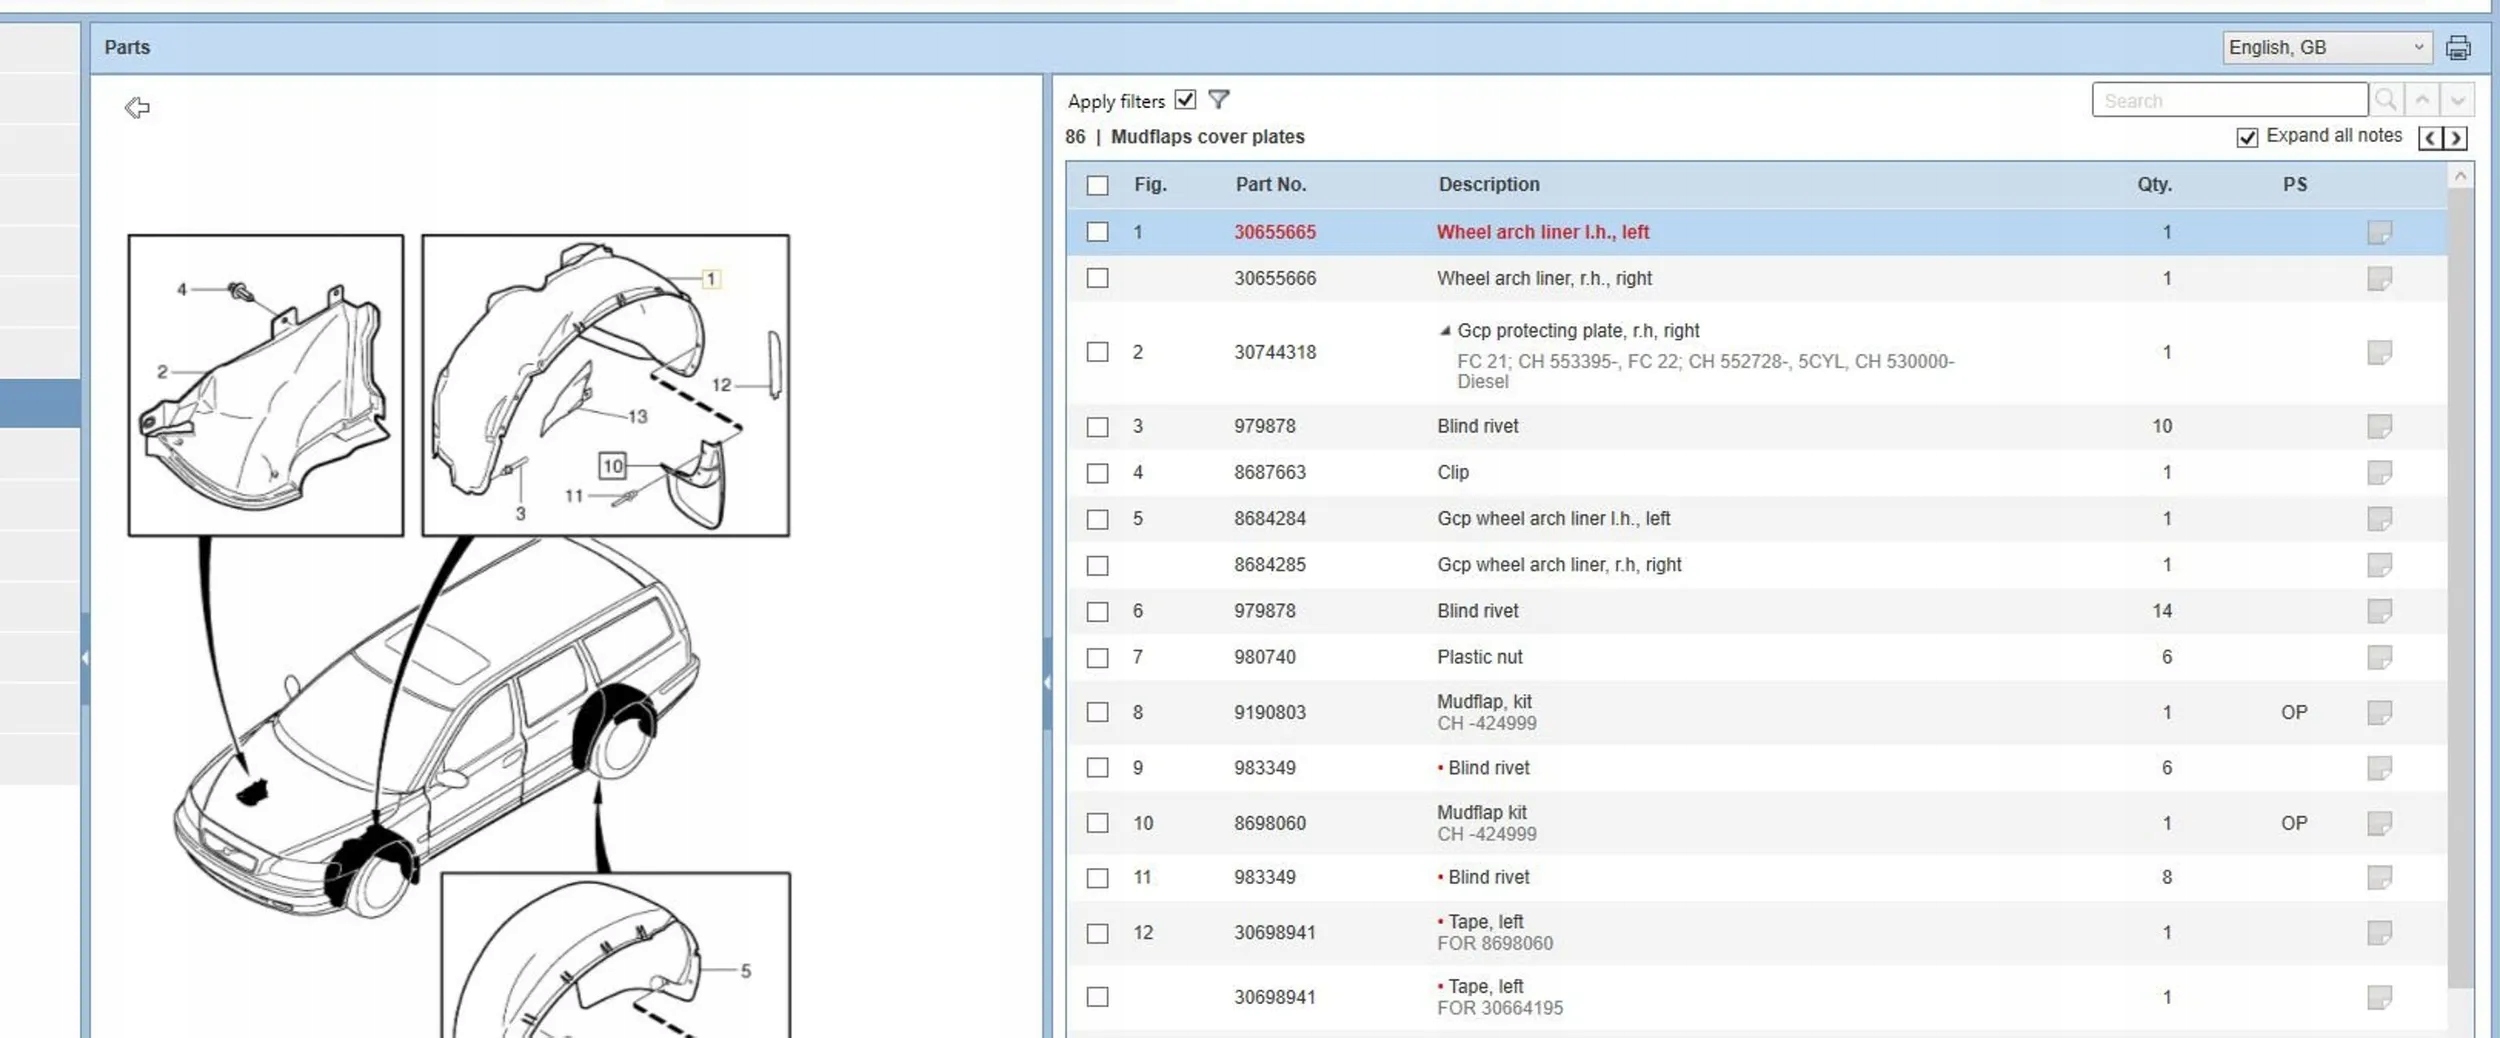Select all parts with header checkbox
Viewport: 2500px width, 1038px height.
pyautogui.click(x=1098, y=185)
